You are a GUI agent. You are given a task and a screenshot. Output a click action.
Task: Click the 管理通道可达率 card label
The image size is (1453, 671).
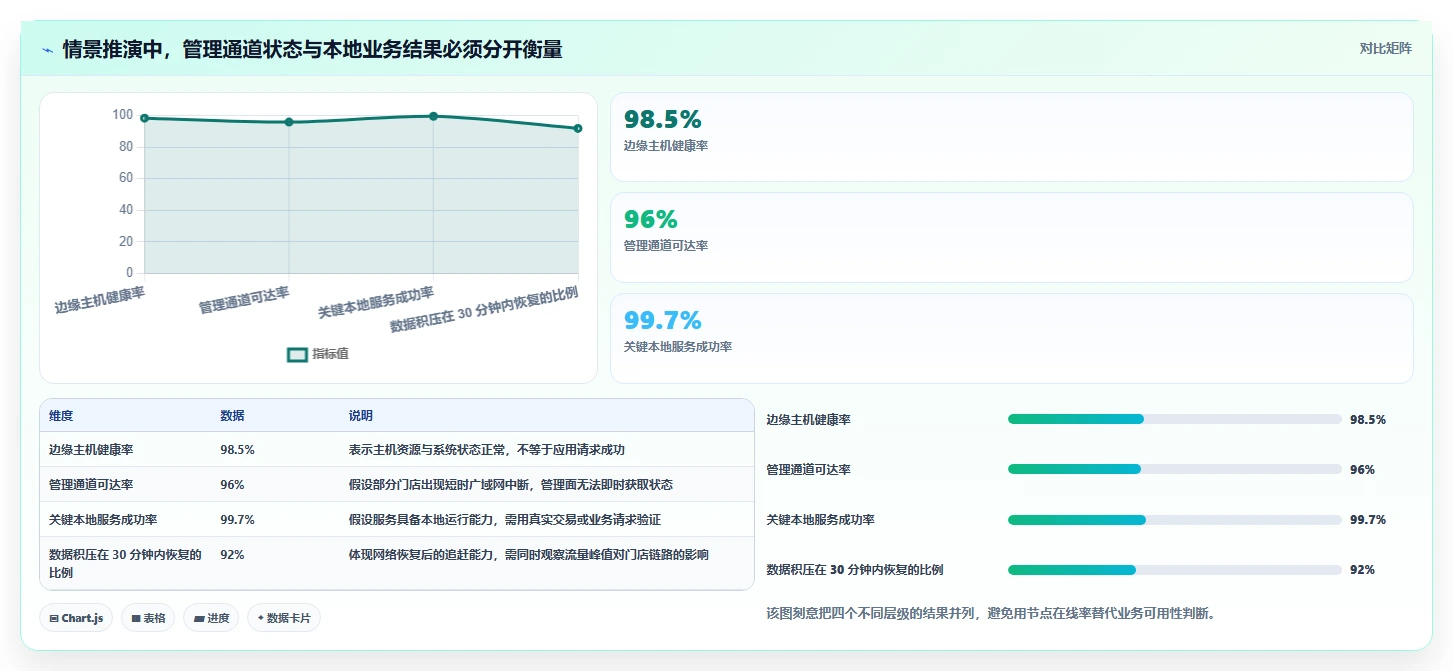[666, 246]
